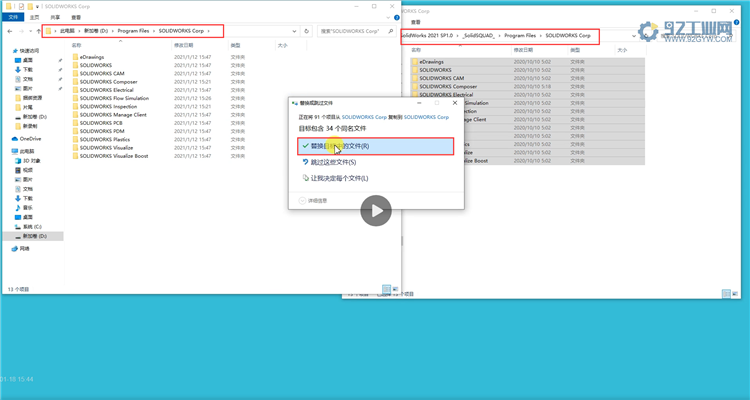Go back with left window's back arrow
Viewport: 750px width, 400px height.
(x=10, y=31)
